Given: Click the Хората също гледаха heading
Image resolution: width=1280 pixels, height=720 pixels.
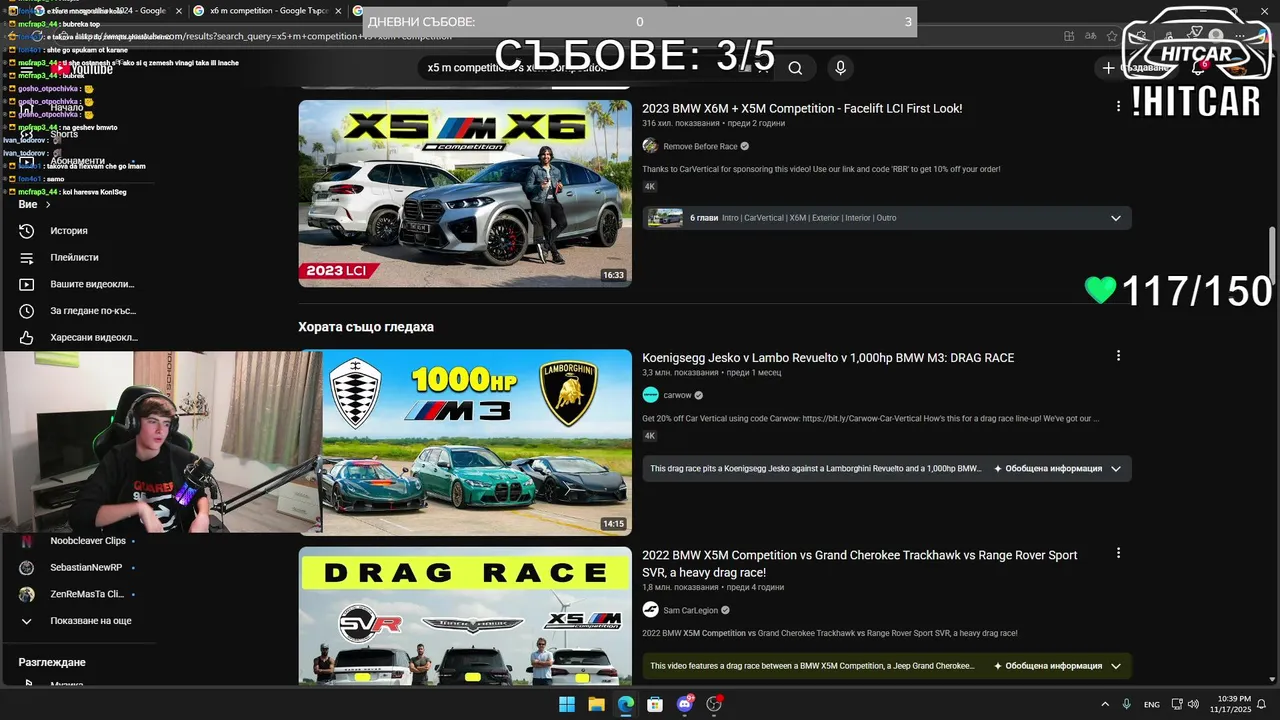Looking at the screenshot, I should [366, 327].
